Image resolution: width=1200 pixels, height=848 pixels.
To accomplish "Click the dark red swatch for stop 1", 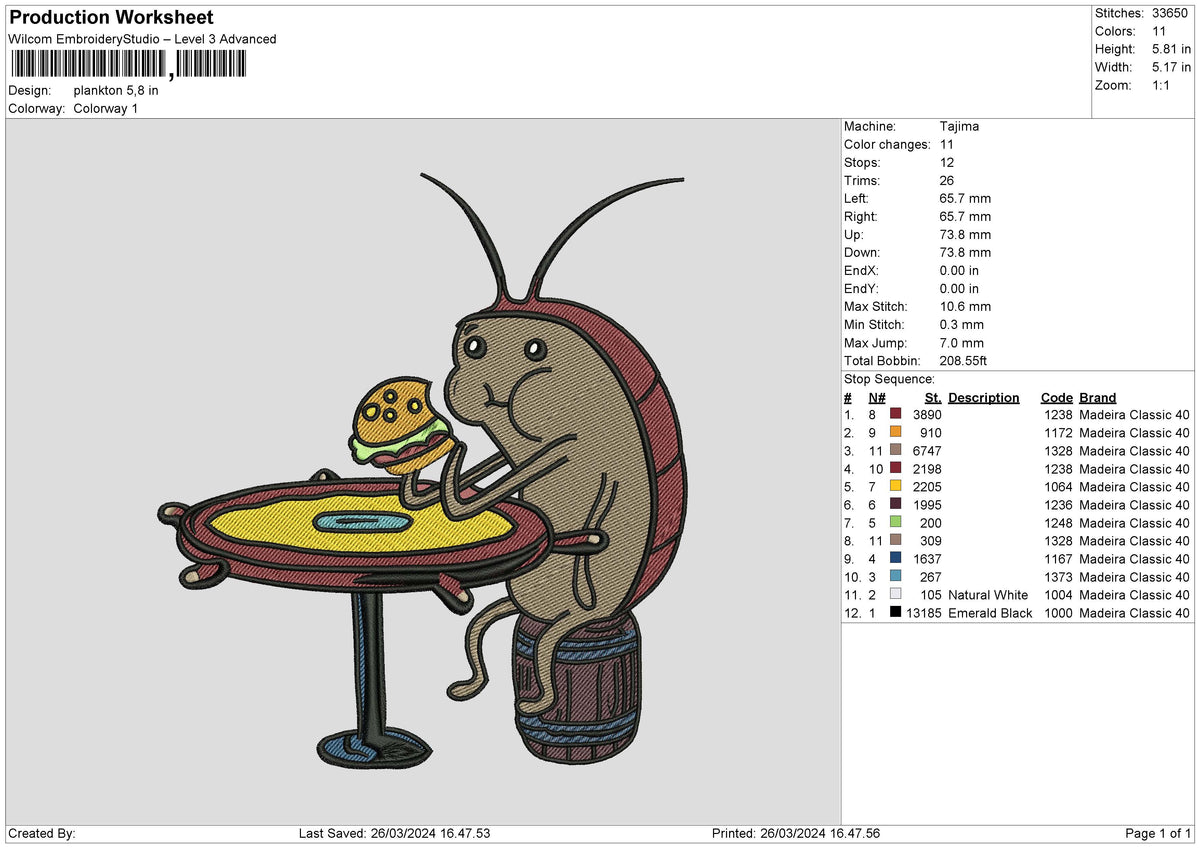I will [896, 415].
